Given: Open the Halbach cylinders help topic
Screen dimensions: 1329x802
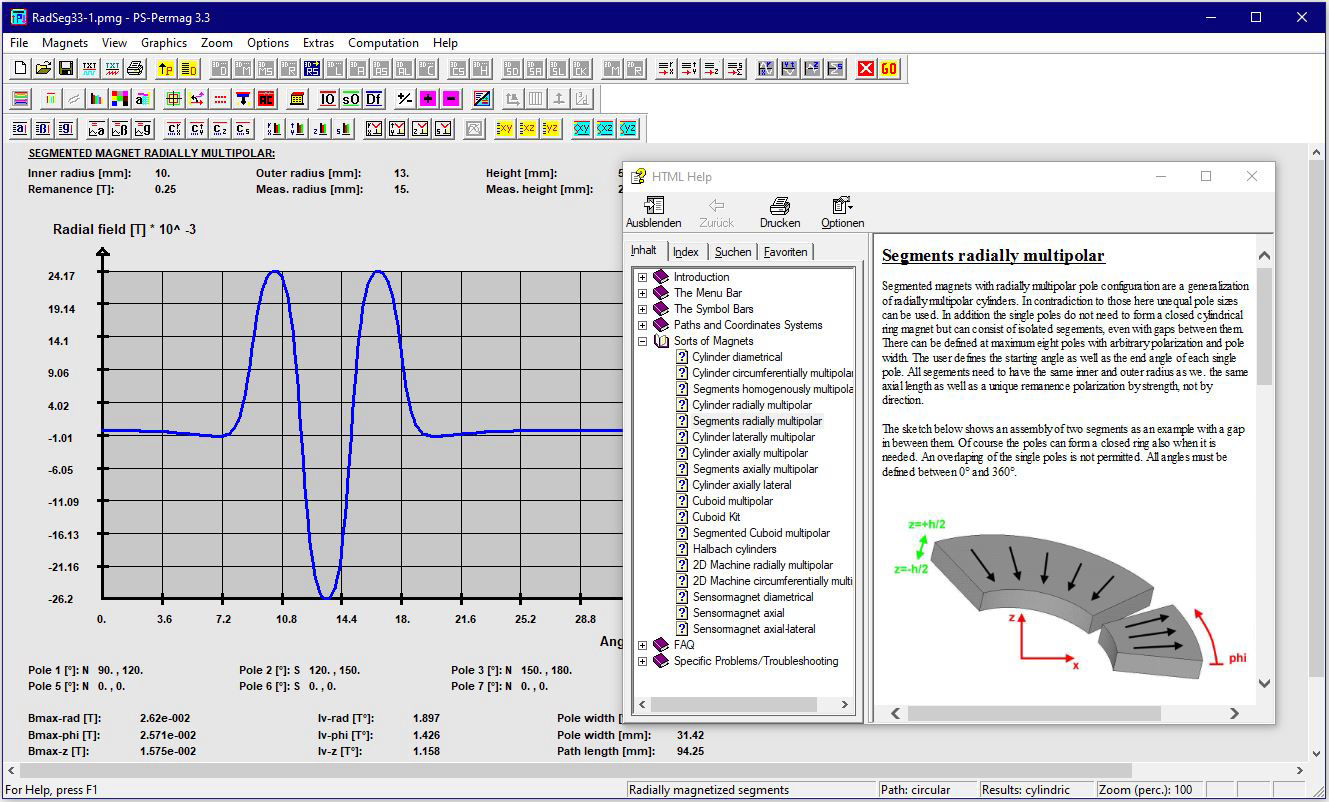Looking at the screenshot, I should pyautogui.click(x=734, y=549).
